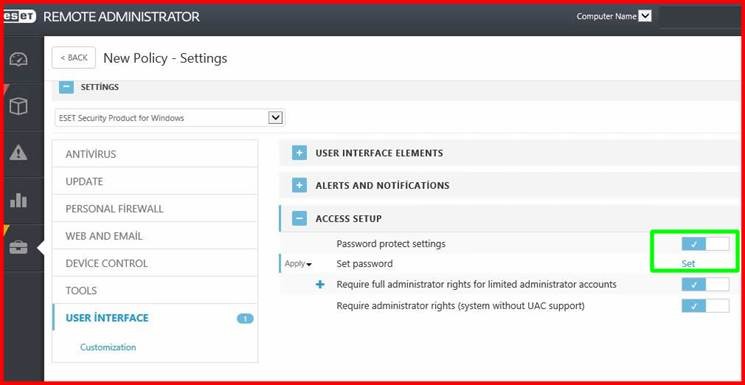Toggle Require administrator rights without UAC switch

[x=705, y=306]
